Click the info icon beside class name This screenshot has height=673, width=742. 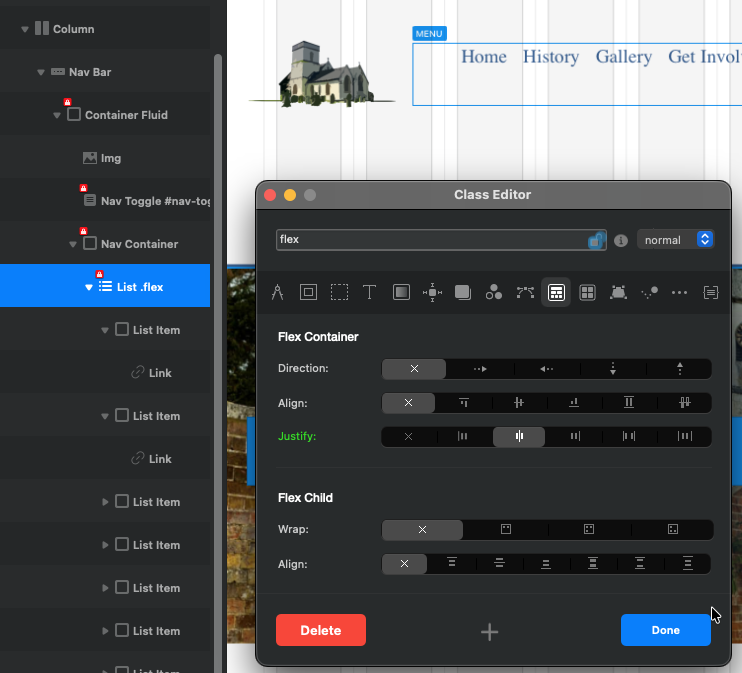[x=620, y=240]
